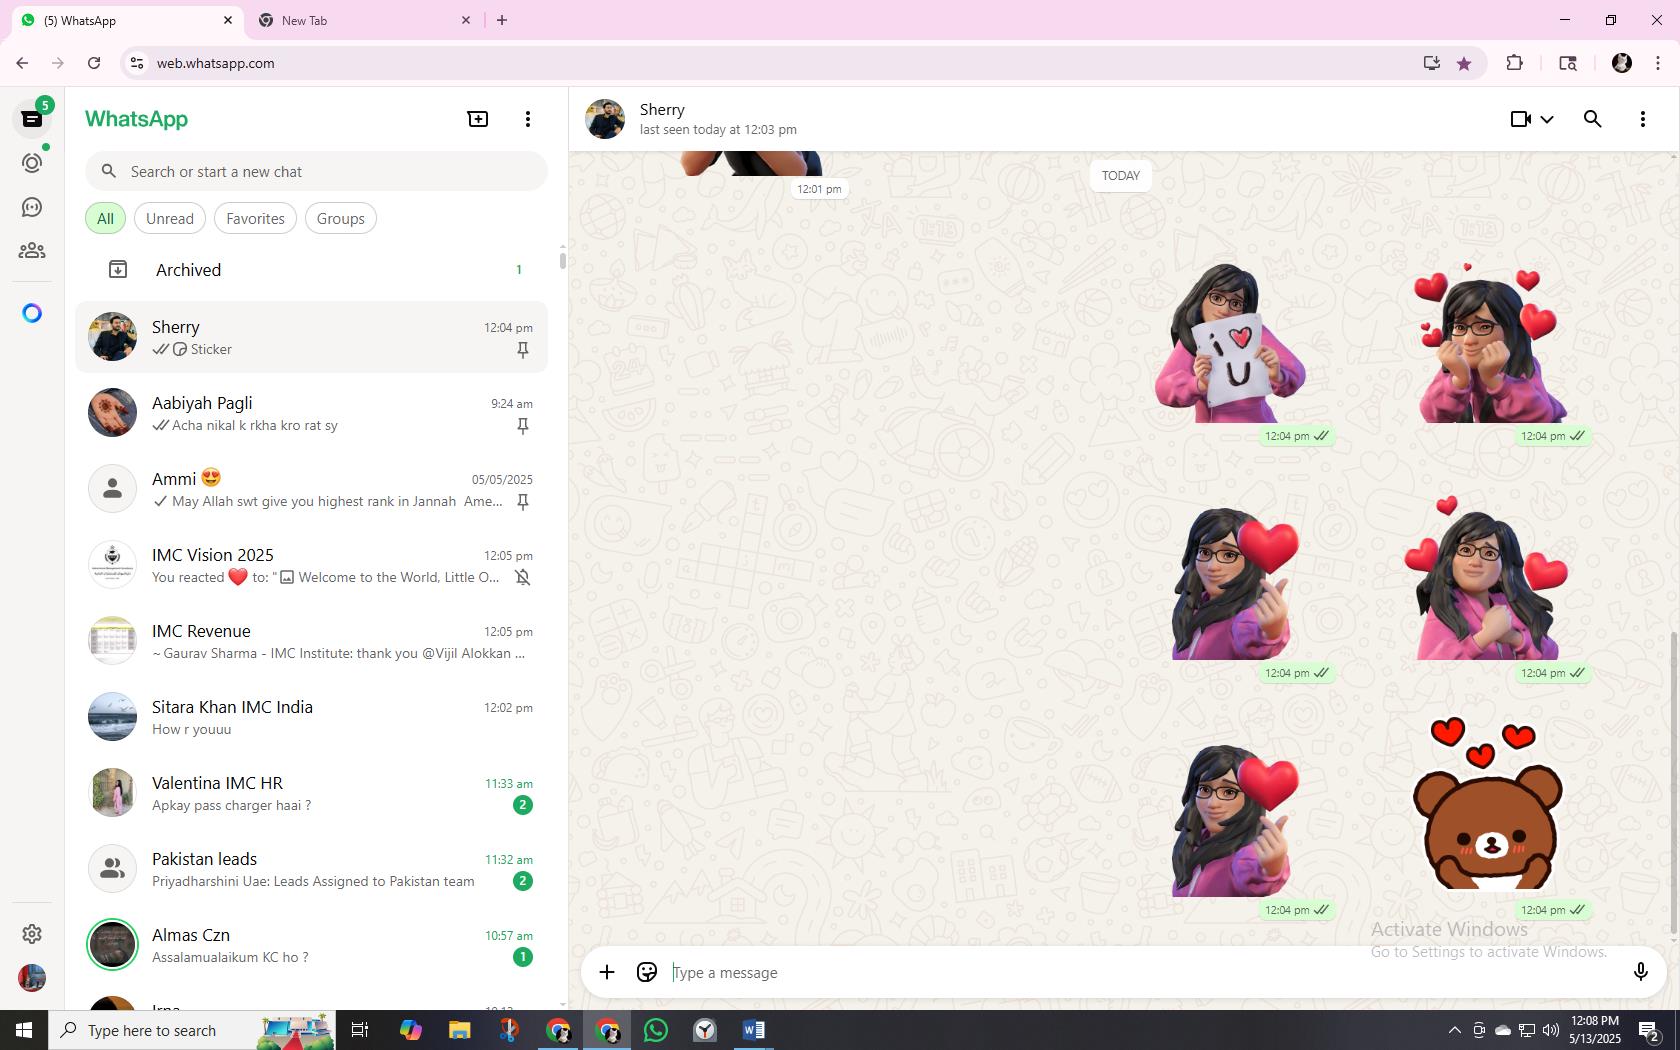Click the attach plus icon
1680x1050 pixels.
pyautogui.click(x=607, y=972)
